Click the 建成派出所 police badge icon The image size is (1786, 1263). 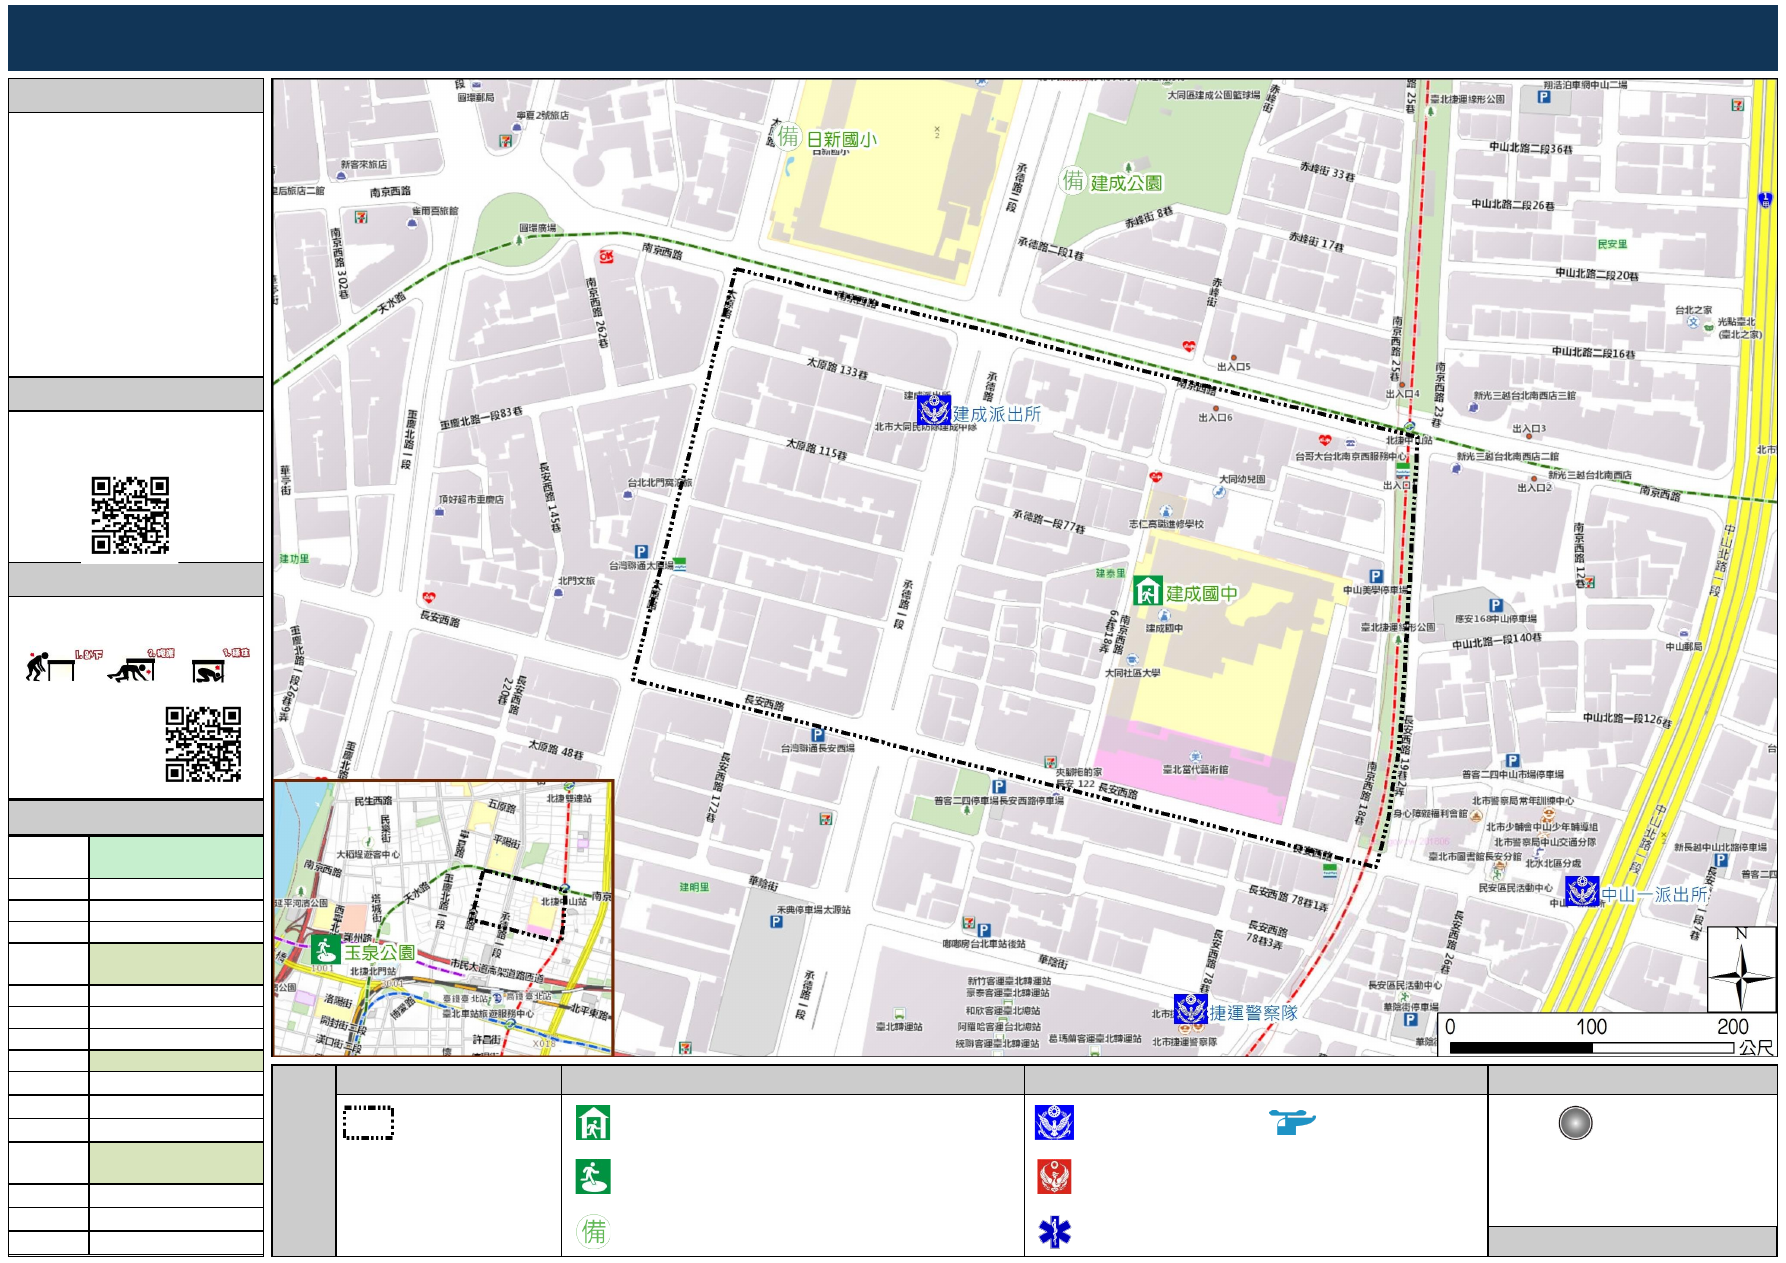coord(934,410)
